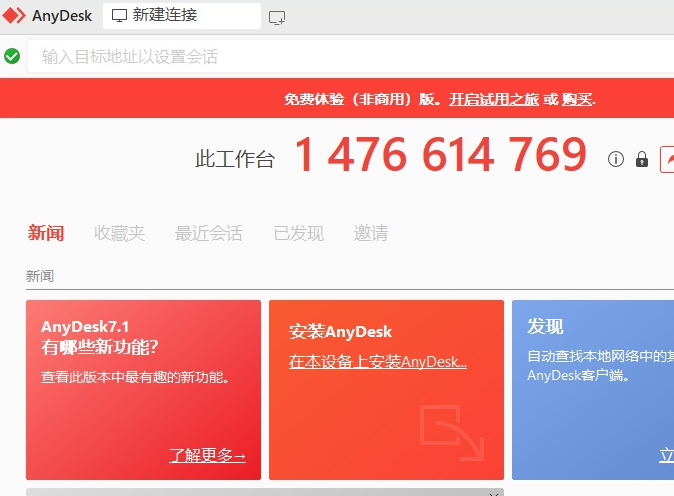Focus the 输入目标地址以设置会话 address field

coord(350,56)
